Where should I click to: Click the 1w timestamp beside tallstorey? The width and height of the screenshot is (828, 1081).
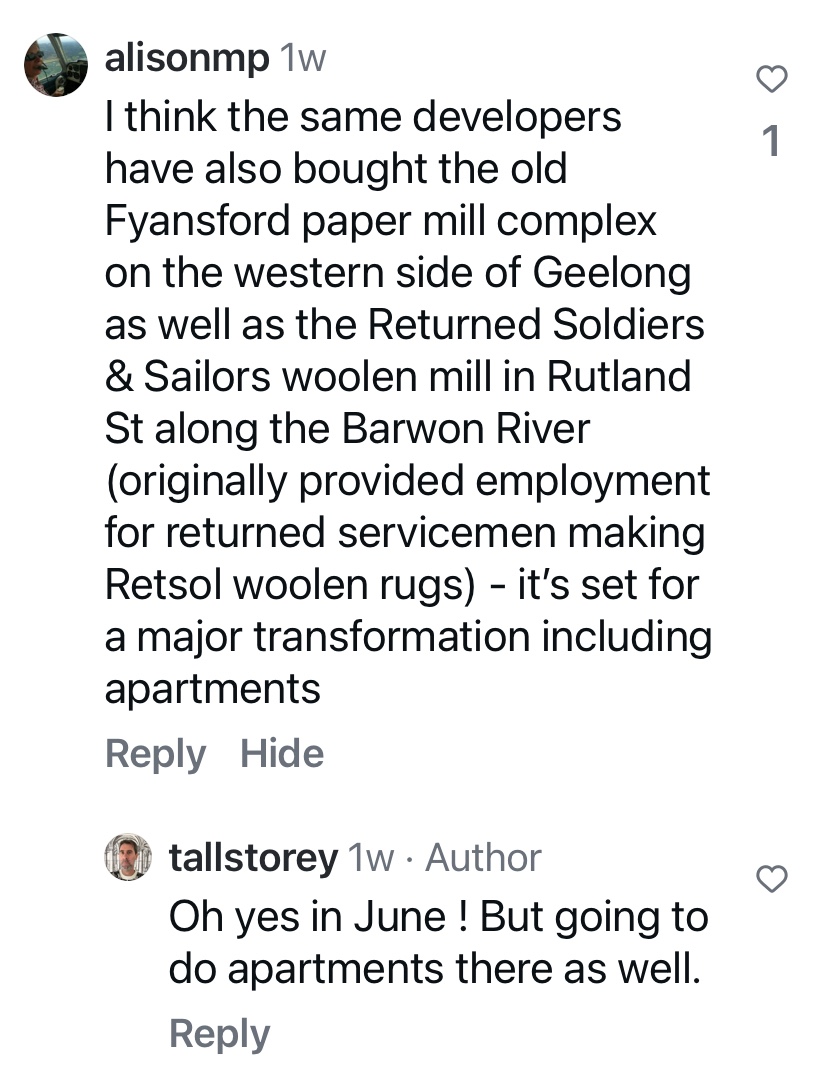click(370, 857)
